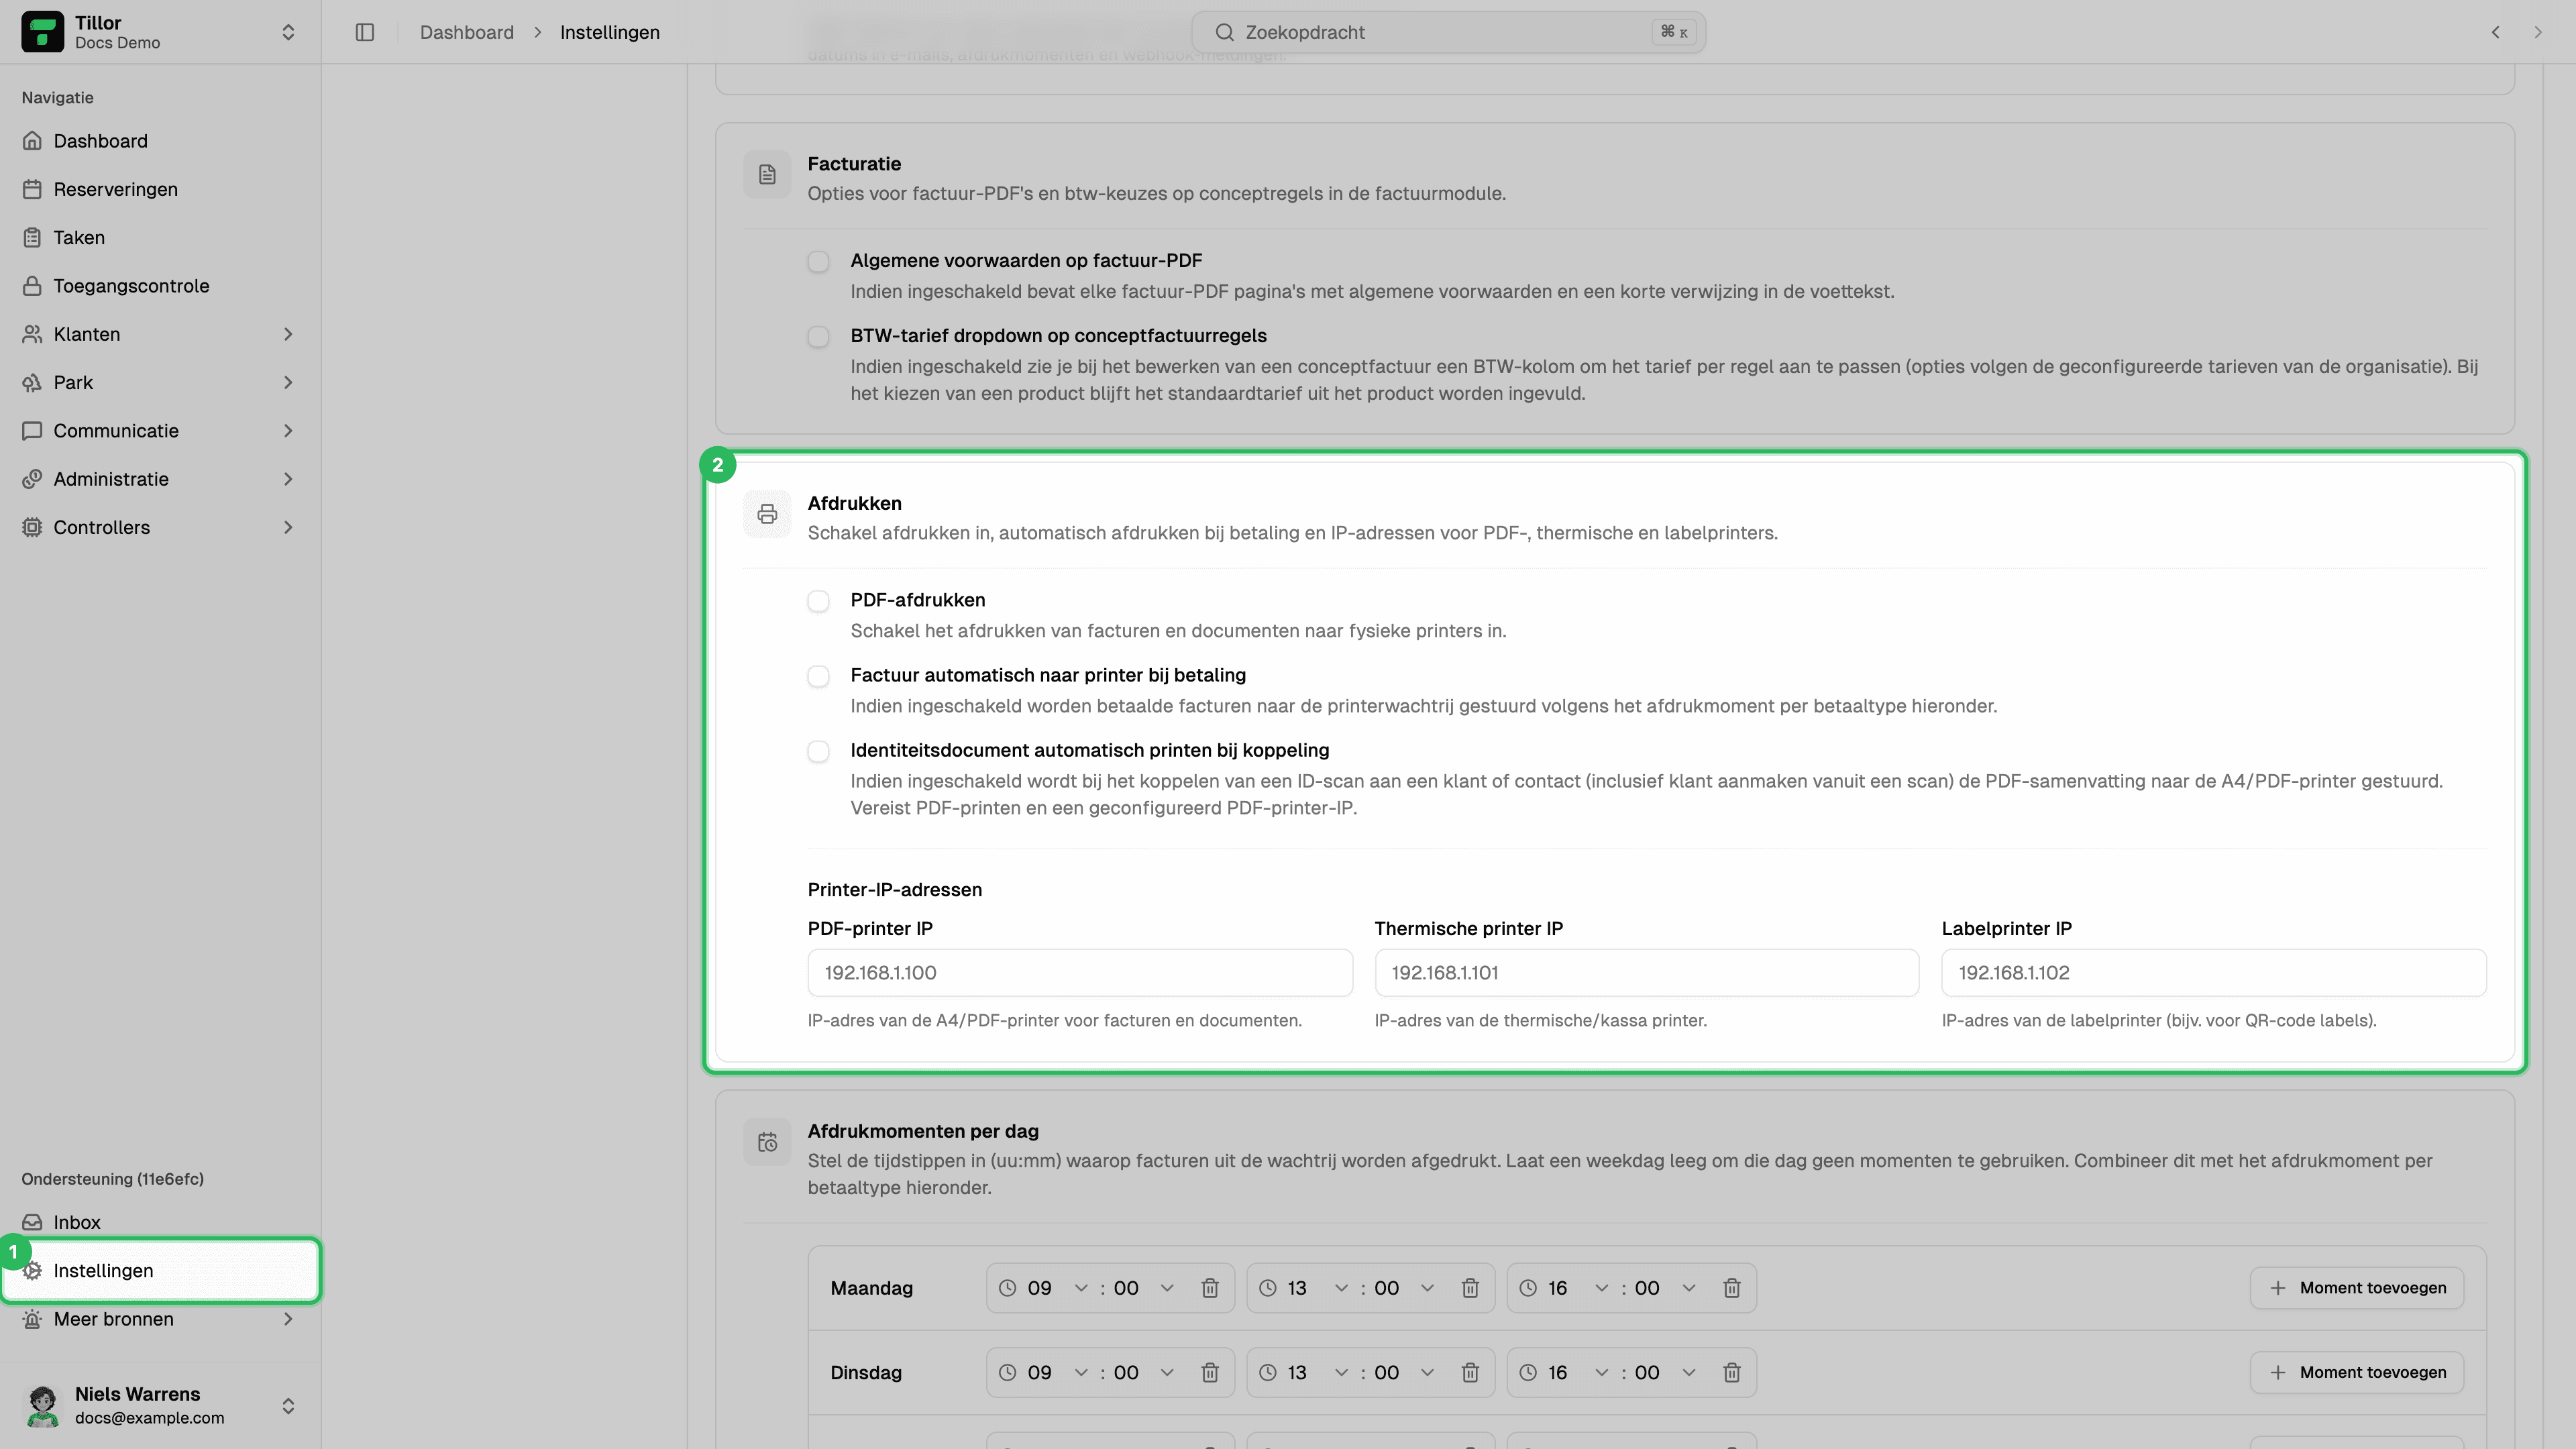2576x1449 pixels.
Task: Click the Communicatie chat icon
Action: 32,431
